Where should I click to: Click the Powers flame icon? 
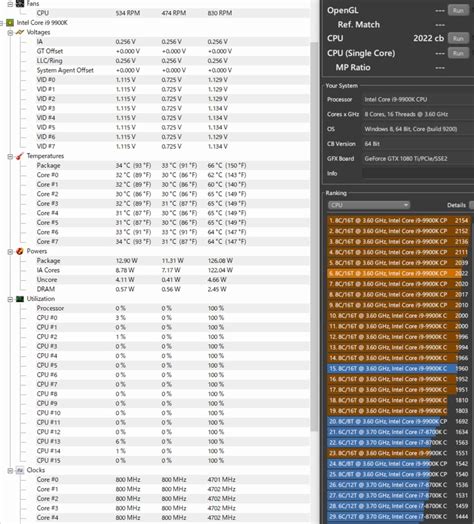point(20,251)
